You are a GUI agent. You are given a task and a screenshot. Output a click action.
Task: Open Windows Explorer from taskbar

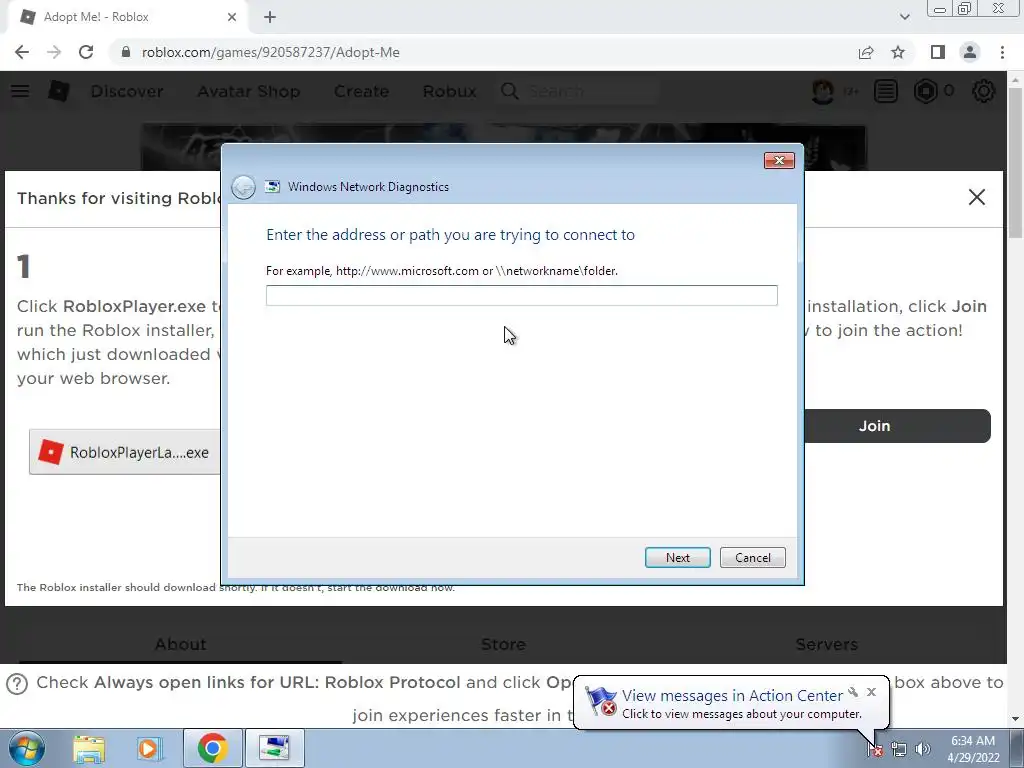tap(88, 749)
